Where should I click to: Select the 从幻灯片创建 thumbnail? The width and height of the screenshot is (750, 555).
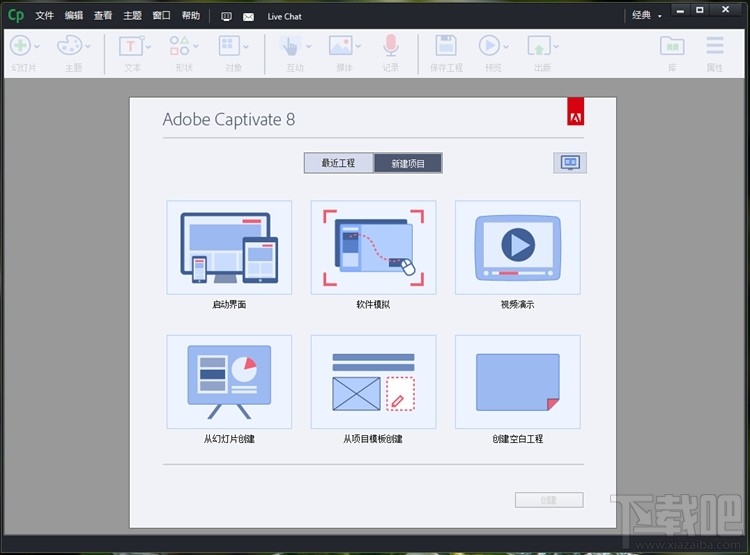click(x=229, y=382)
